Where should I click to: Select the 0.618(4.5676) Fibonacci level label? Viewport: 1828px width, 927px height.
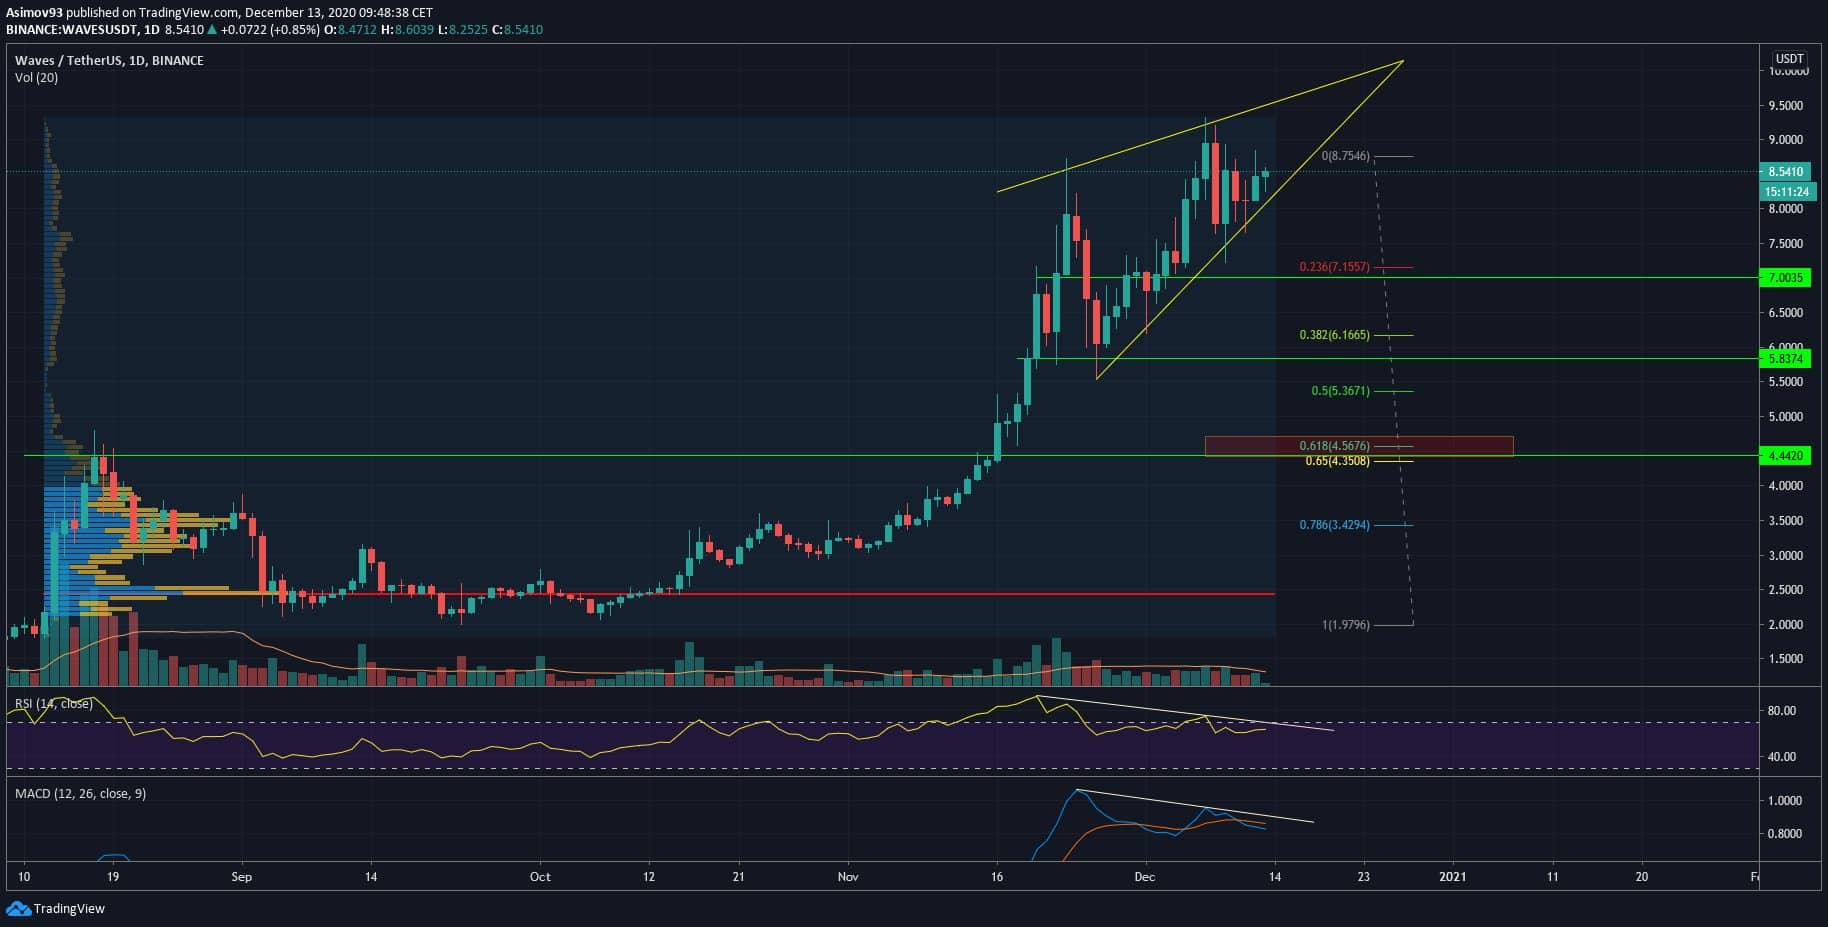pos(1334,446)
